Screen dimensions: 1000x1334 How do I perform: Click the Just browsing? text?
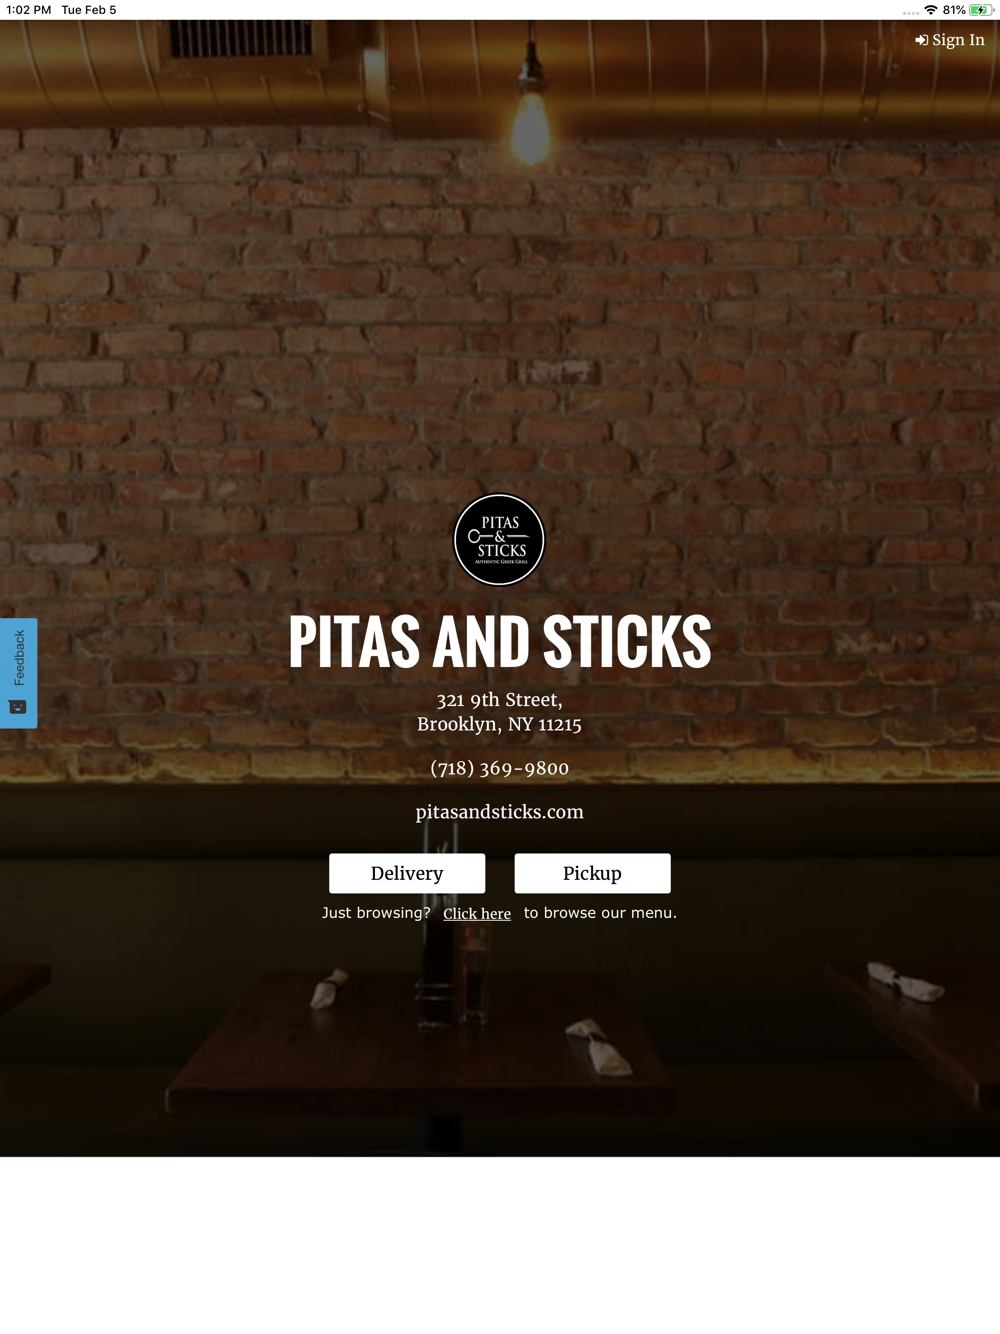(376, 913)
